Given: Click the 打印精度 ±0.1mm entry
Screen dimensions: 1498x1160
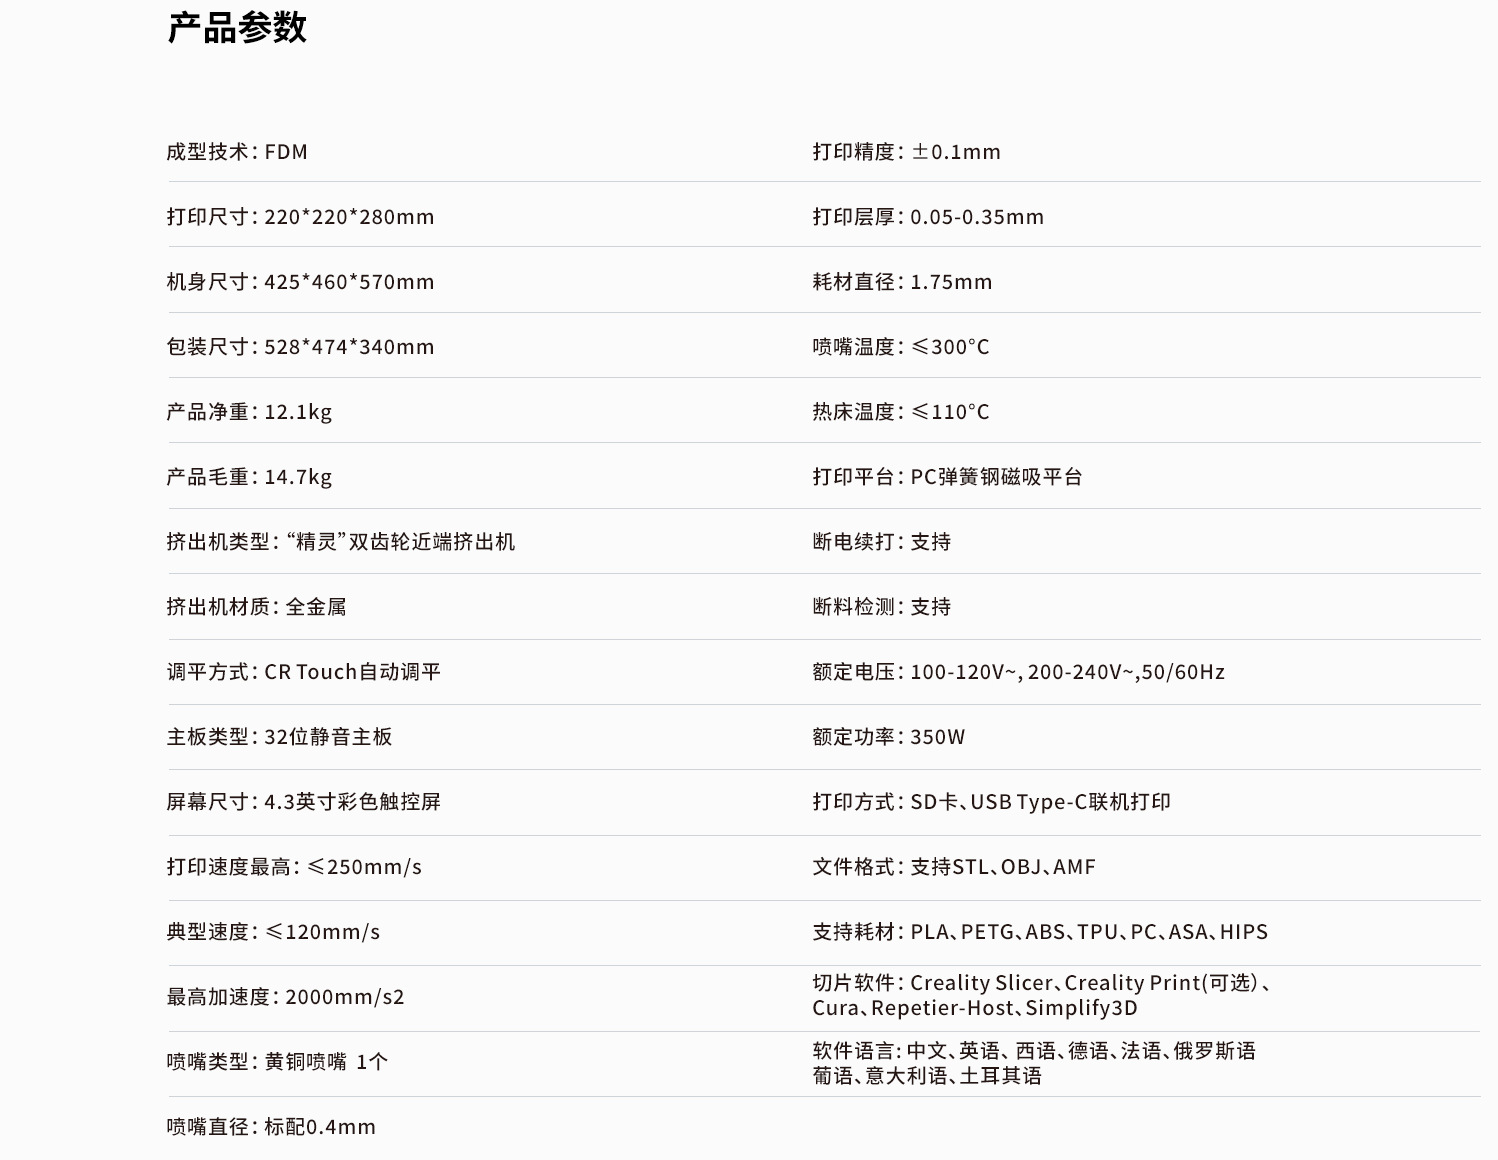Looking at the screenshot, I should click(906, 152).
